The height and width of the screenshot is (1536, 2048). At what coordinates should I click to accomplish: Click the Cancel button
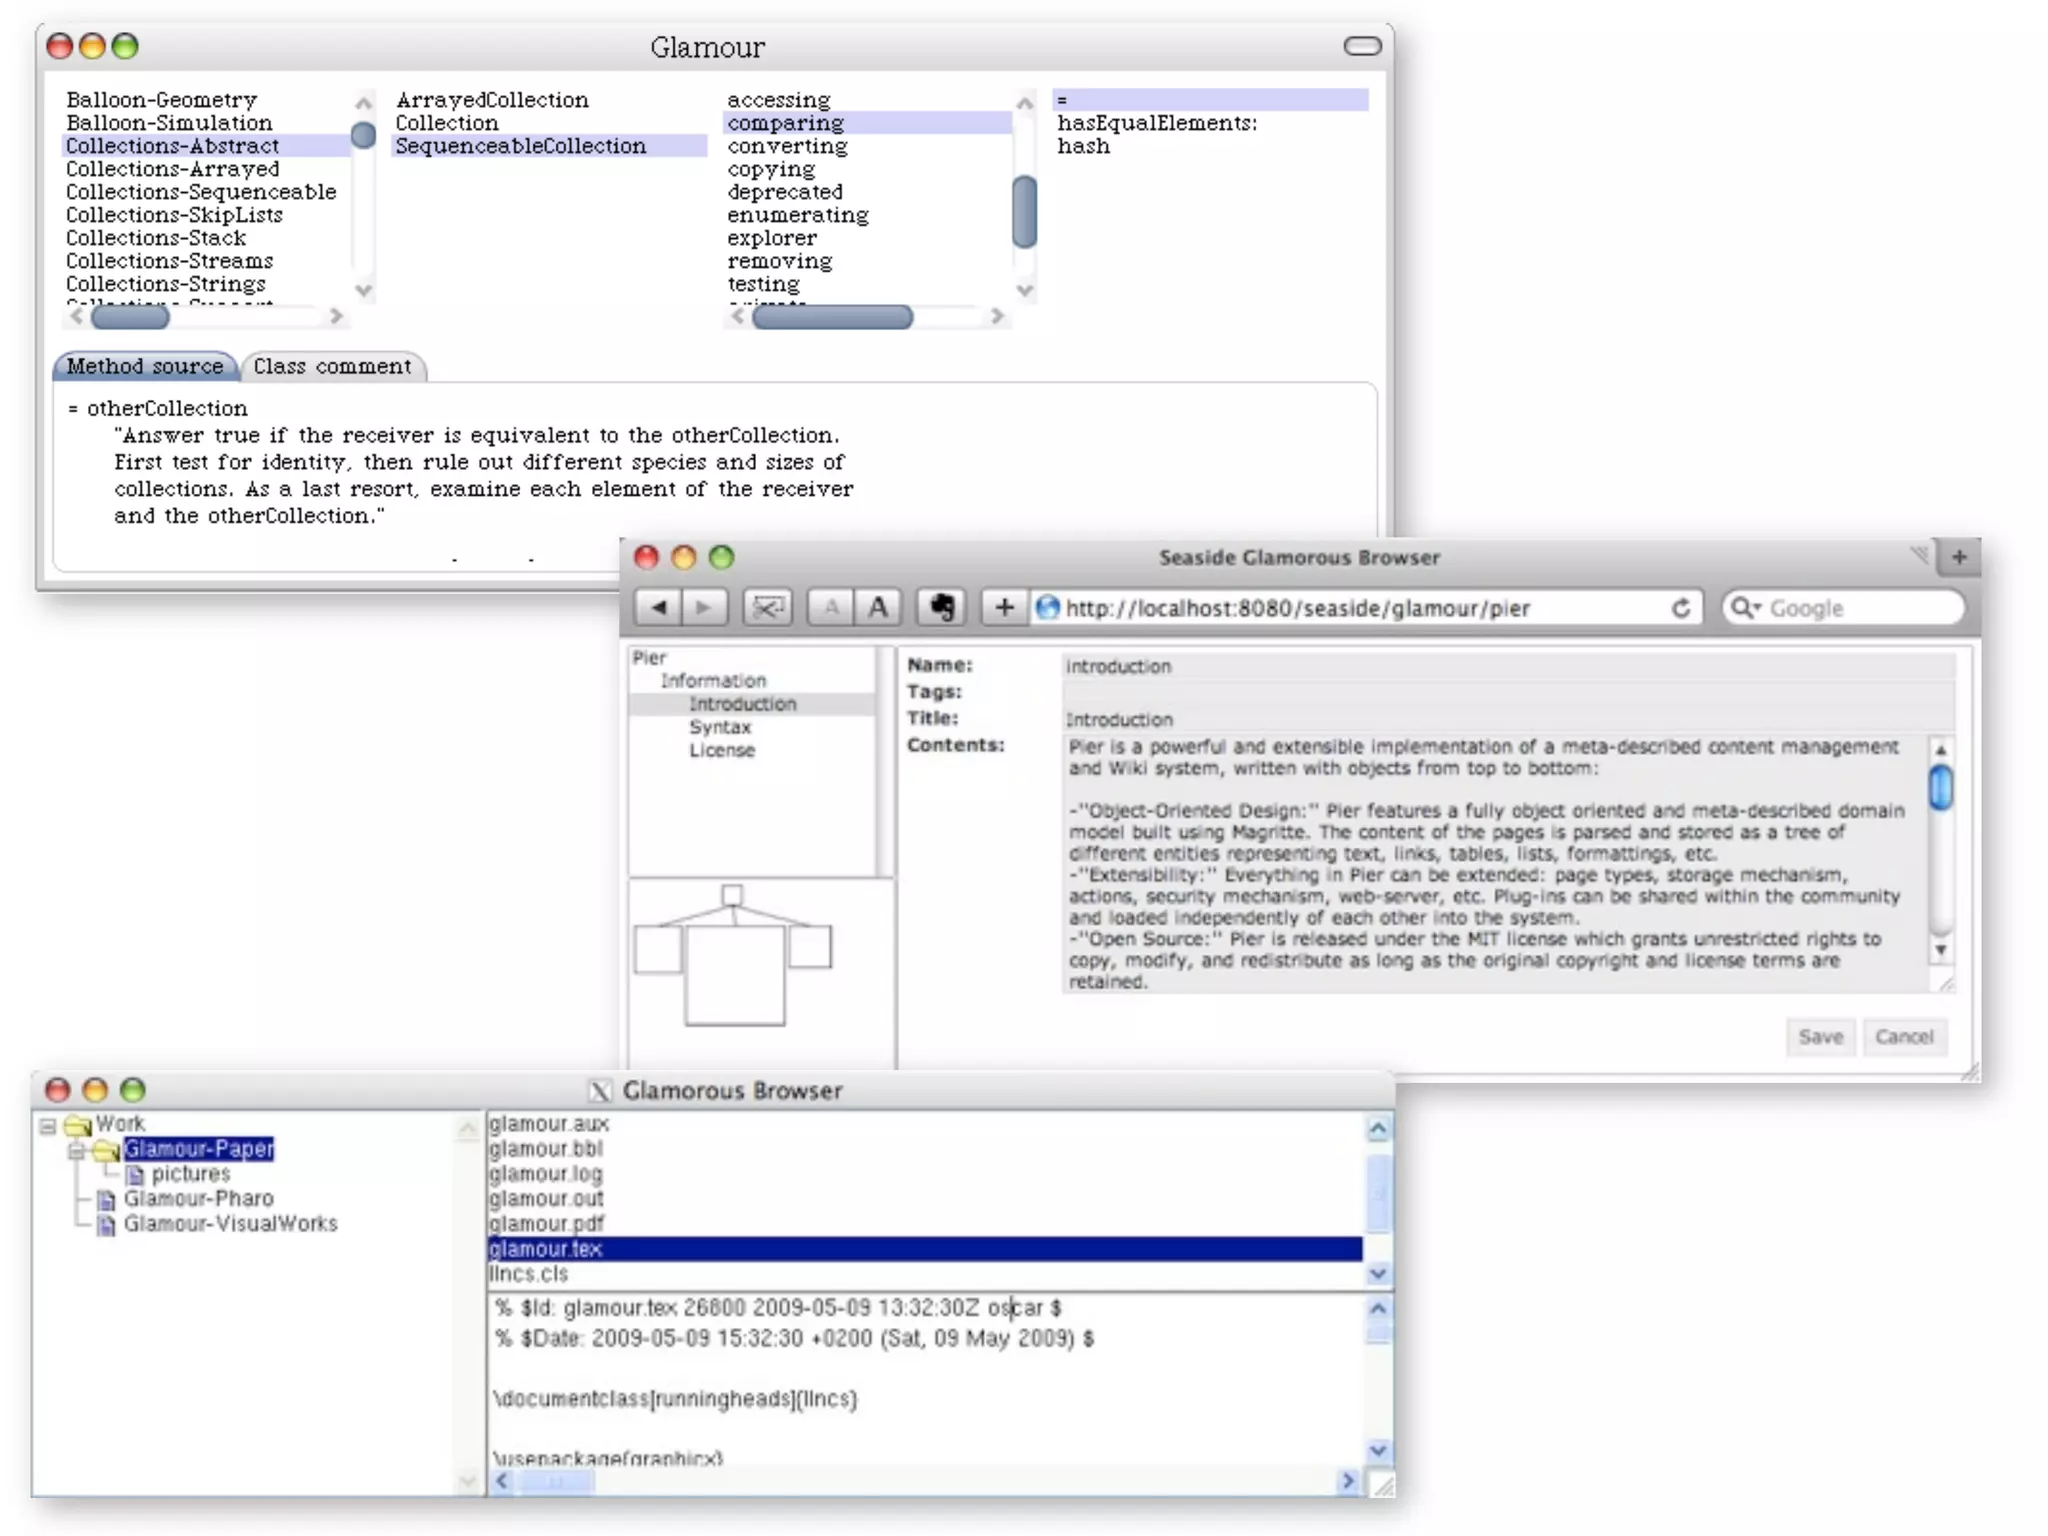[1903, 1037]
